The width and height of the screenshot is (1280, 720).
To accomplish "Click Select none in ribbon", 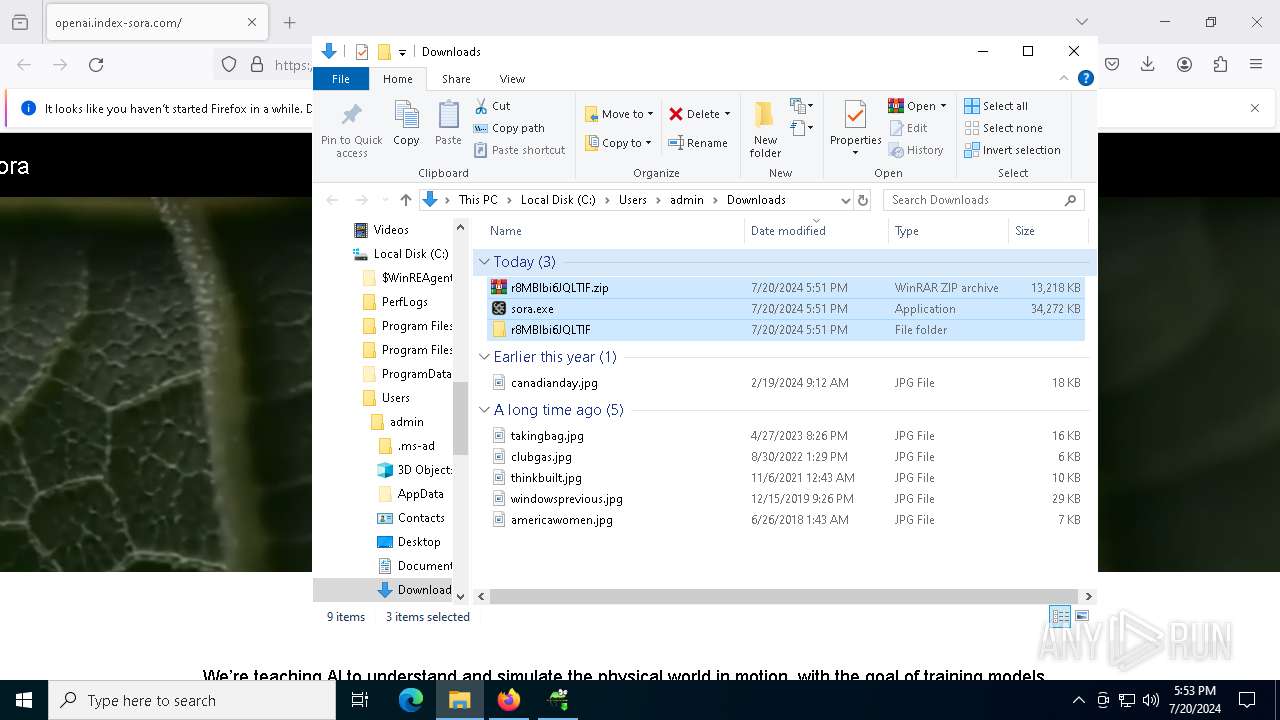I will point(1003,128).
